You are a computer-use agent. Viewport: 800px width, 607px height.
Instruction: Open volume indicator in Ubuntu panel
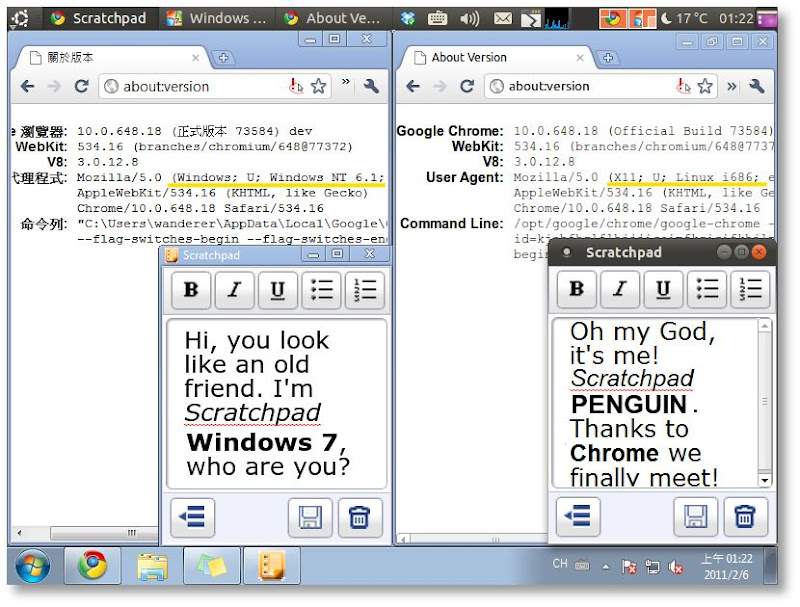click(469, 19)
